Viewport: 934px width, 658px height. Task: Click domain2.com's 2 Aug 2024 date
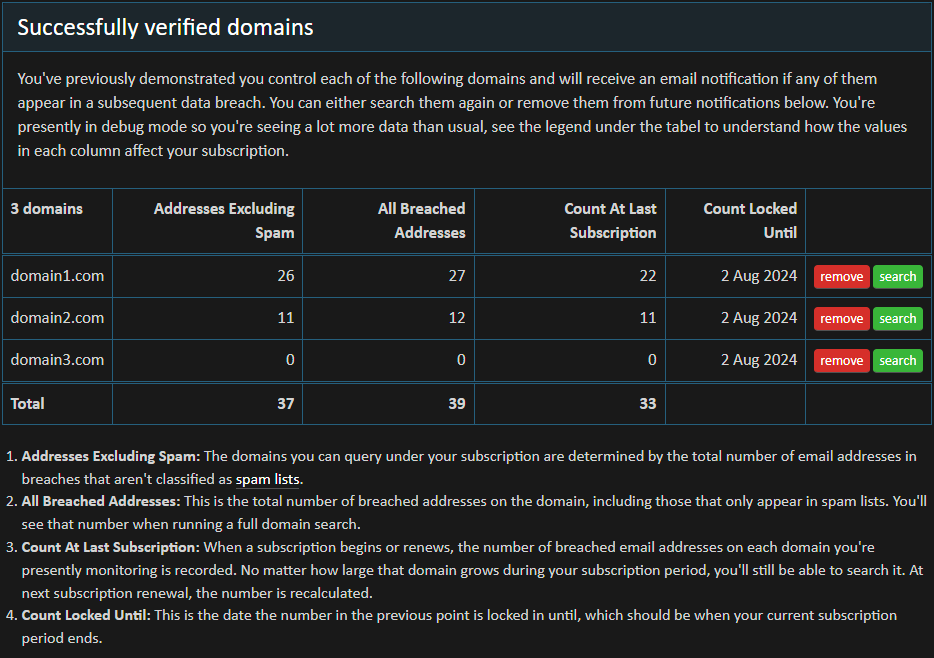click(759, 318)
